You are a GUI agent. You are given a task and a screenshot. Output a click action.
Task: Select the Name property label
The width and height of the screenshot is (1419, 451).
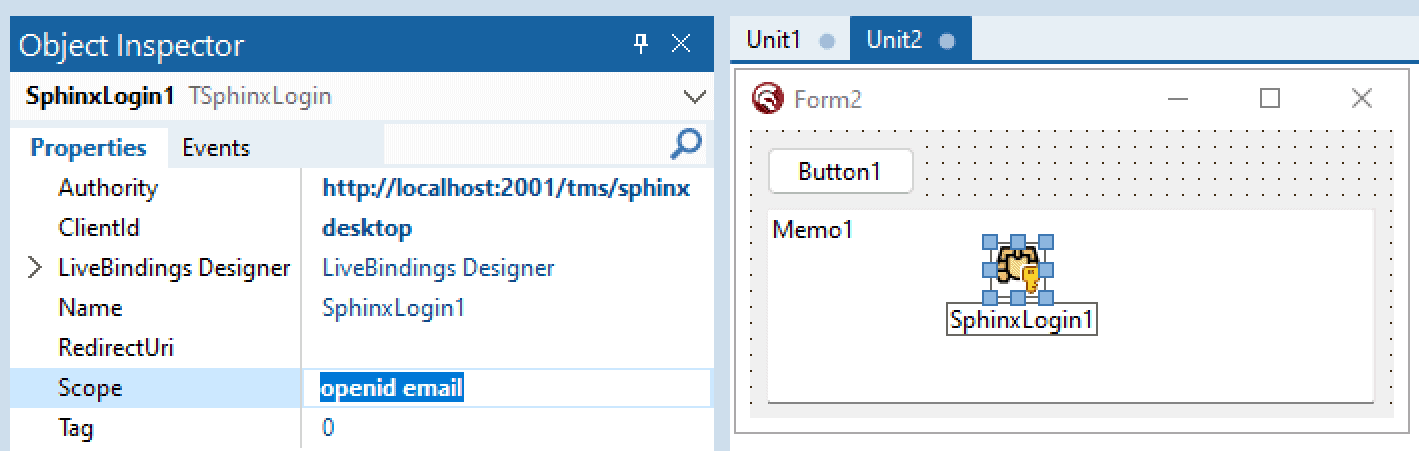click(90, 308)
